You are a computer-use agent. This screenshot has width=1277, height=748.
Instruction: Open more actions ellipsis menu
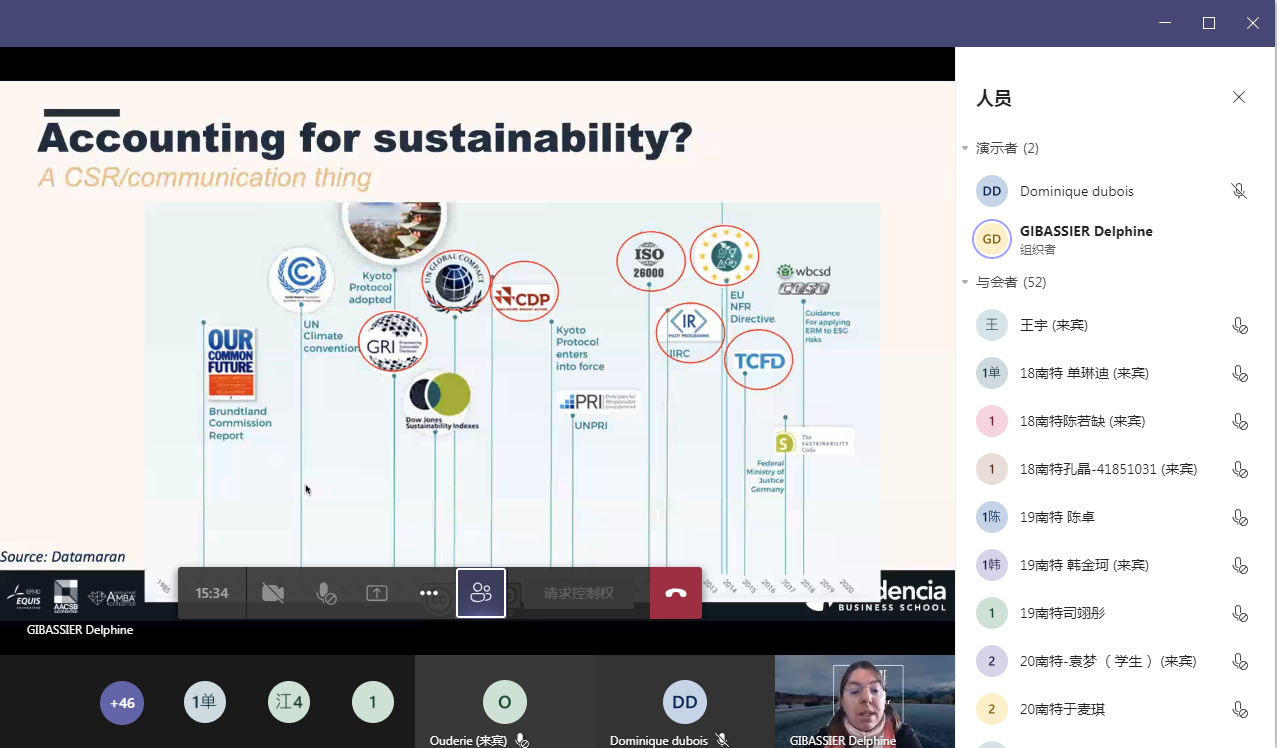(x=429, y=593)
